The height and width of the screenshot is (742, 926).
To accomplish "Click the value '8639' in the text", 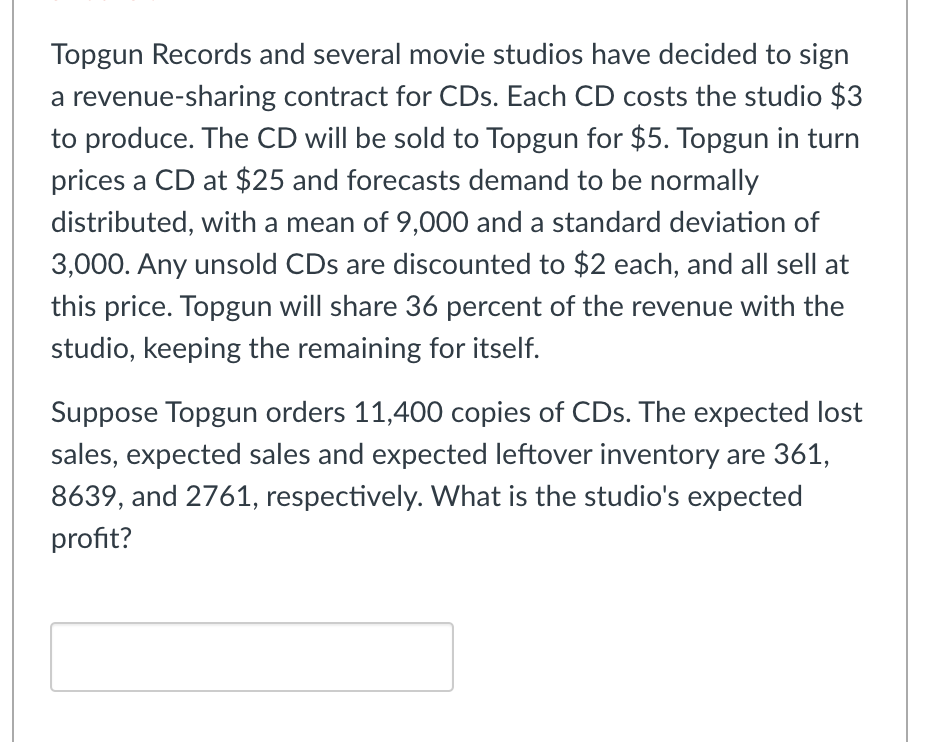I will [86, 496].
